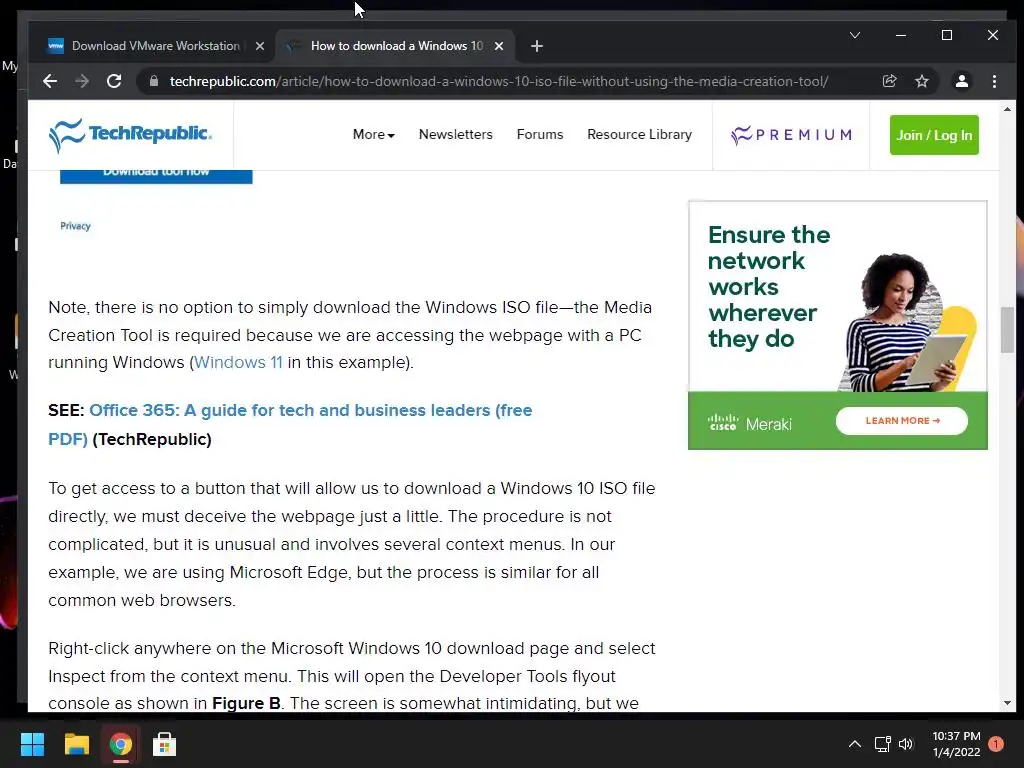Open notification badge in taskbar
The width and height of the screenshot is (1024, 768).
[x=996, y=744]
